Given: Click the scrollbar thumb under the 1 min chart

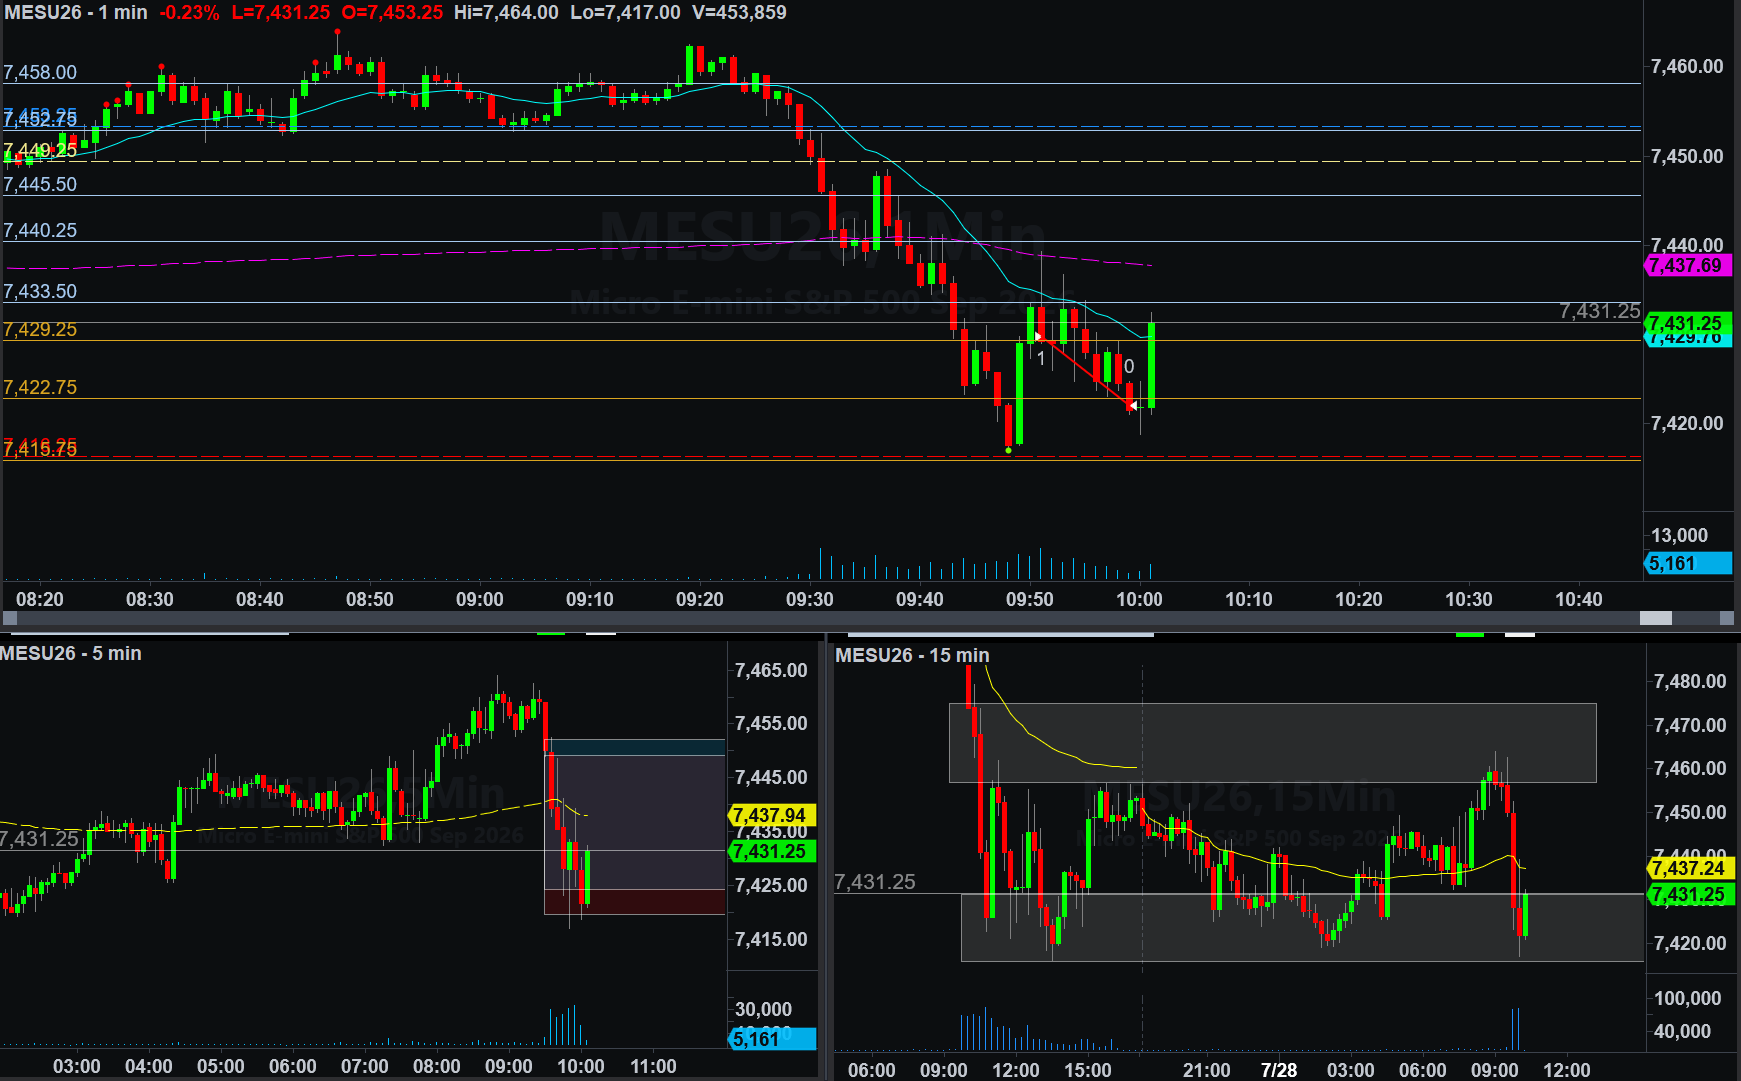Looking at the screenshot, I should click(x=1656, y=618).
